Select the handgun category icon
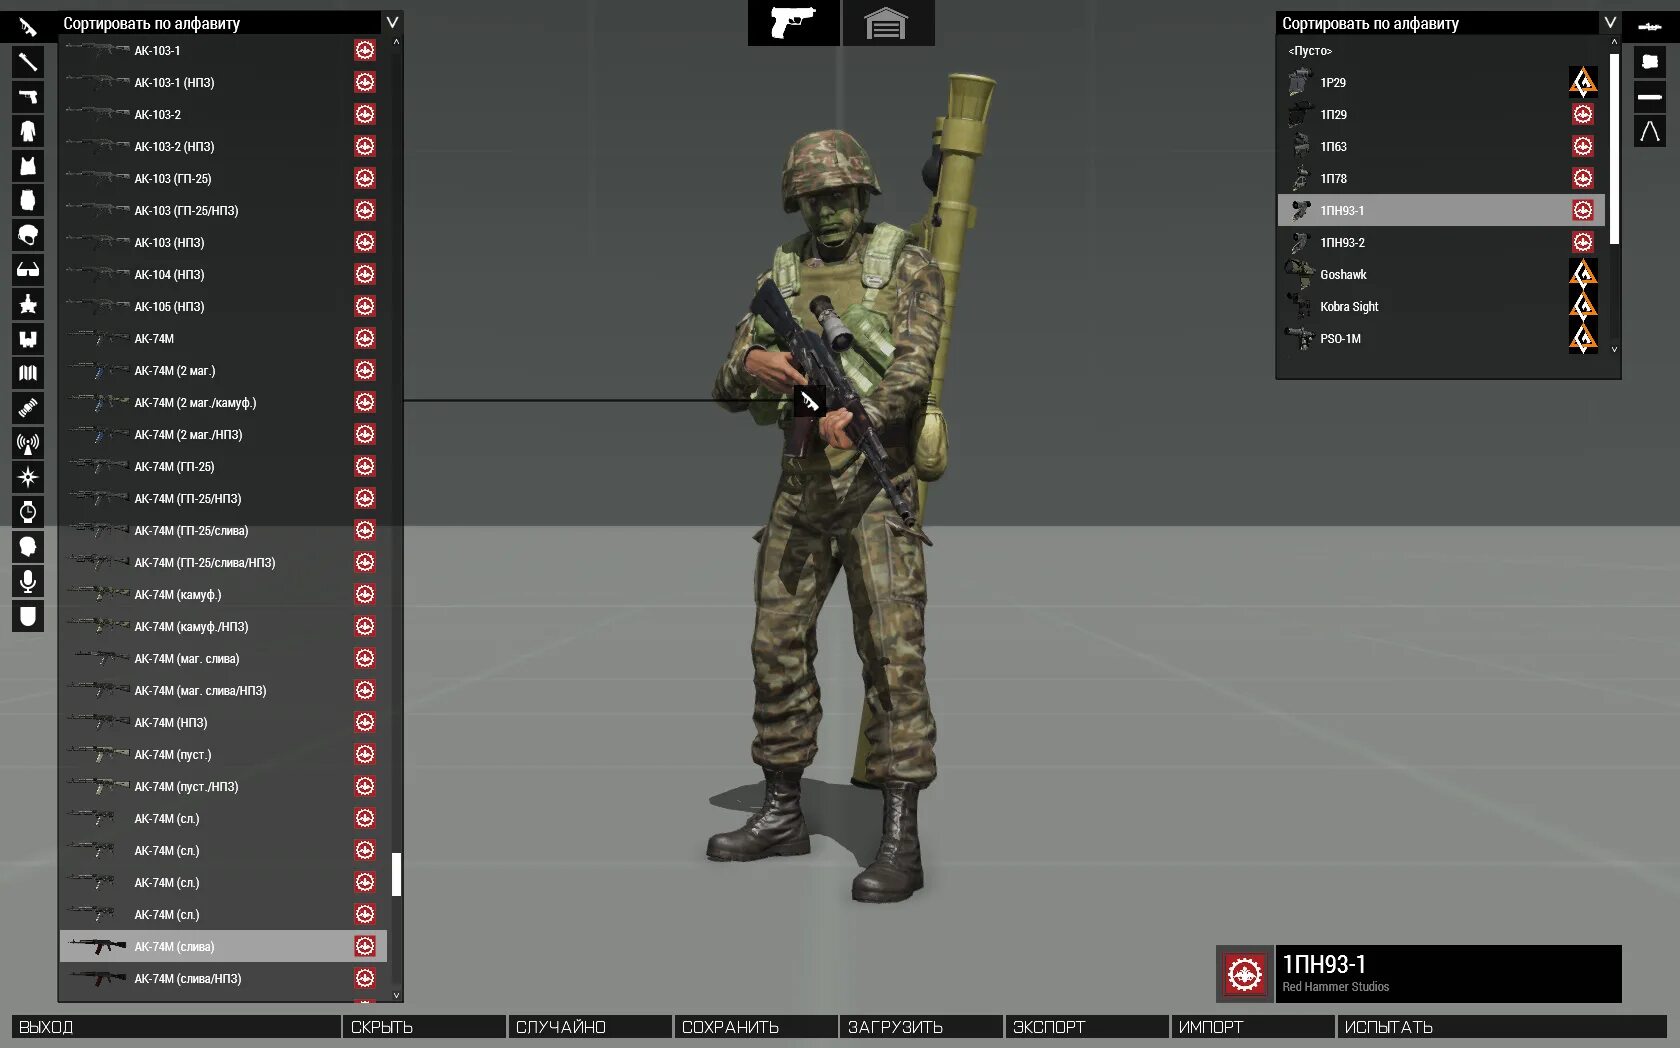The image size is (1680, 1048). click(28, 96)
